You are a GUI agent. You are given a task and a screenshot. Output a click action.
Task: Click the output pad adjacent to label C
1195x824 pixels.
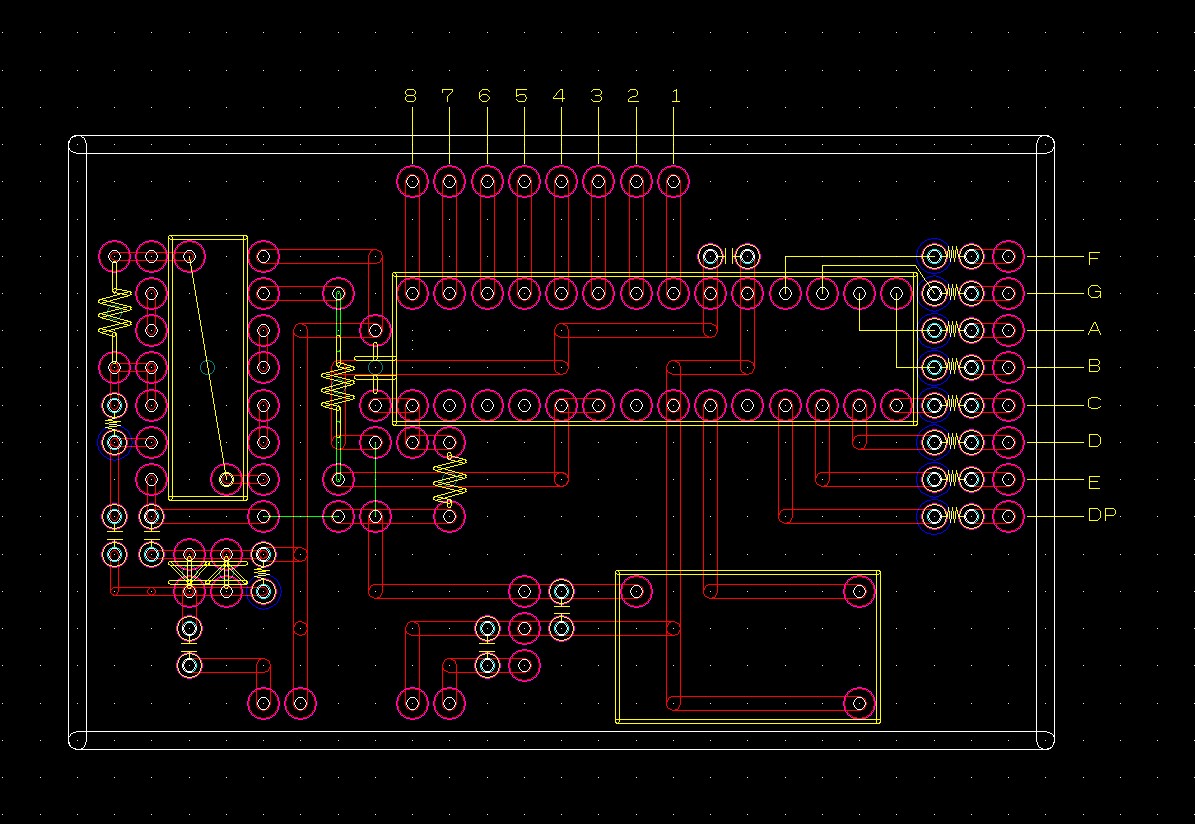(1008, 405)
